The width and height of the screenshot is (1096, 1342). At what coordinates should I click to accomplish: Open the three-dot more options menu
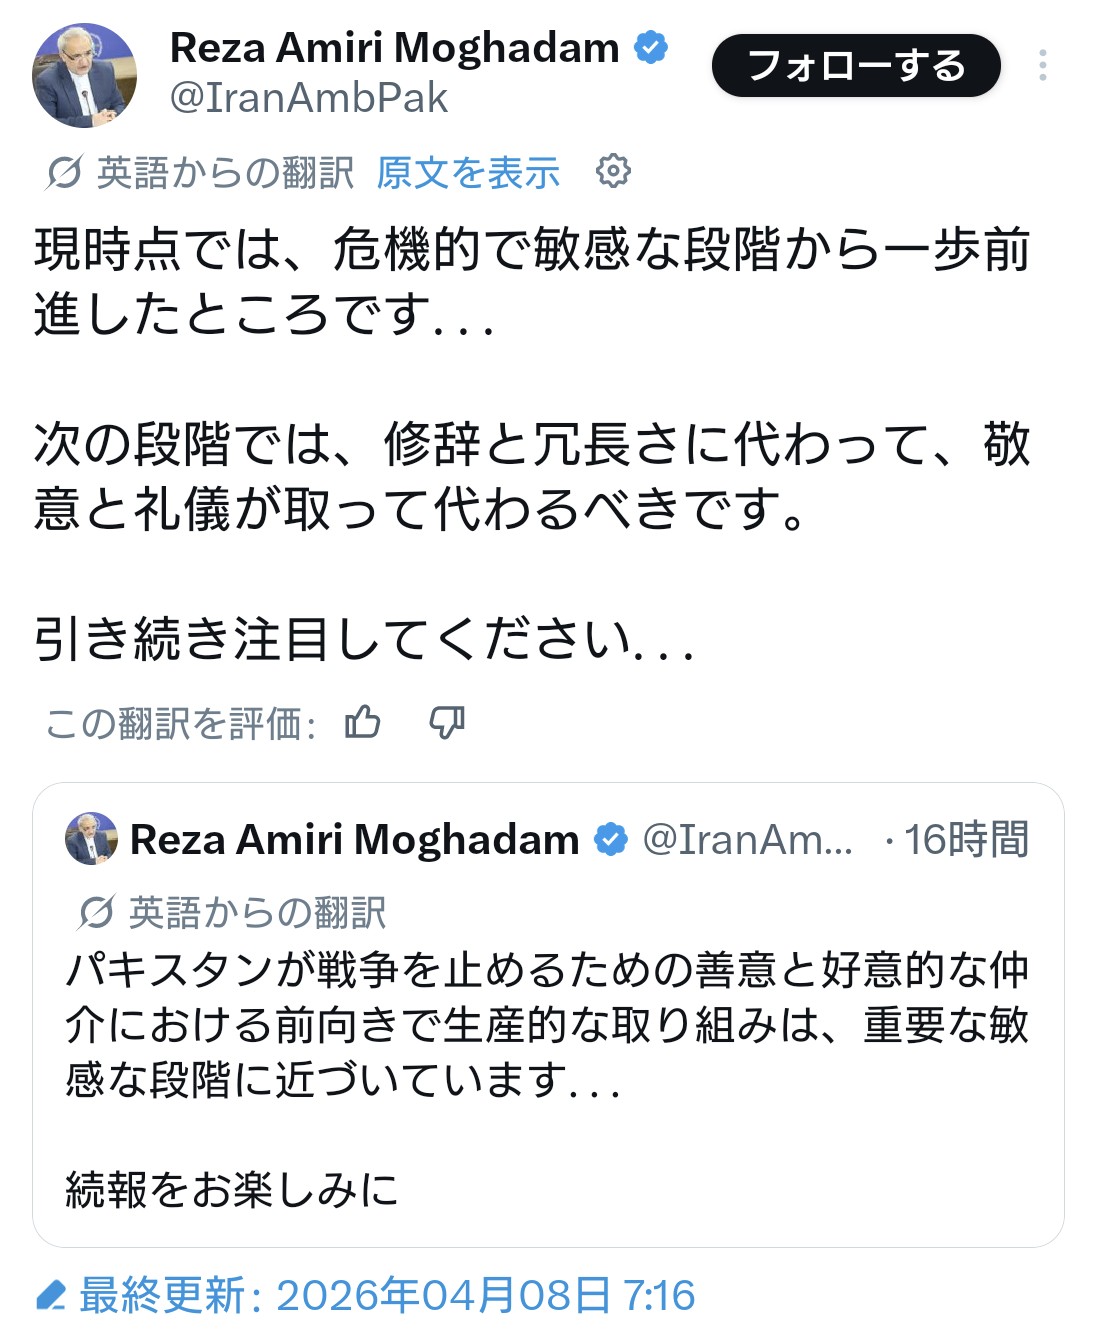pos(1042,66)
